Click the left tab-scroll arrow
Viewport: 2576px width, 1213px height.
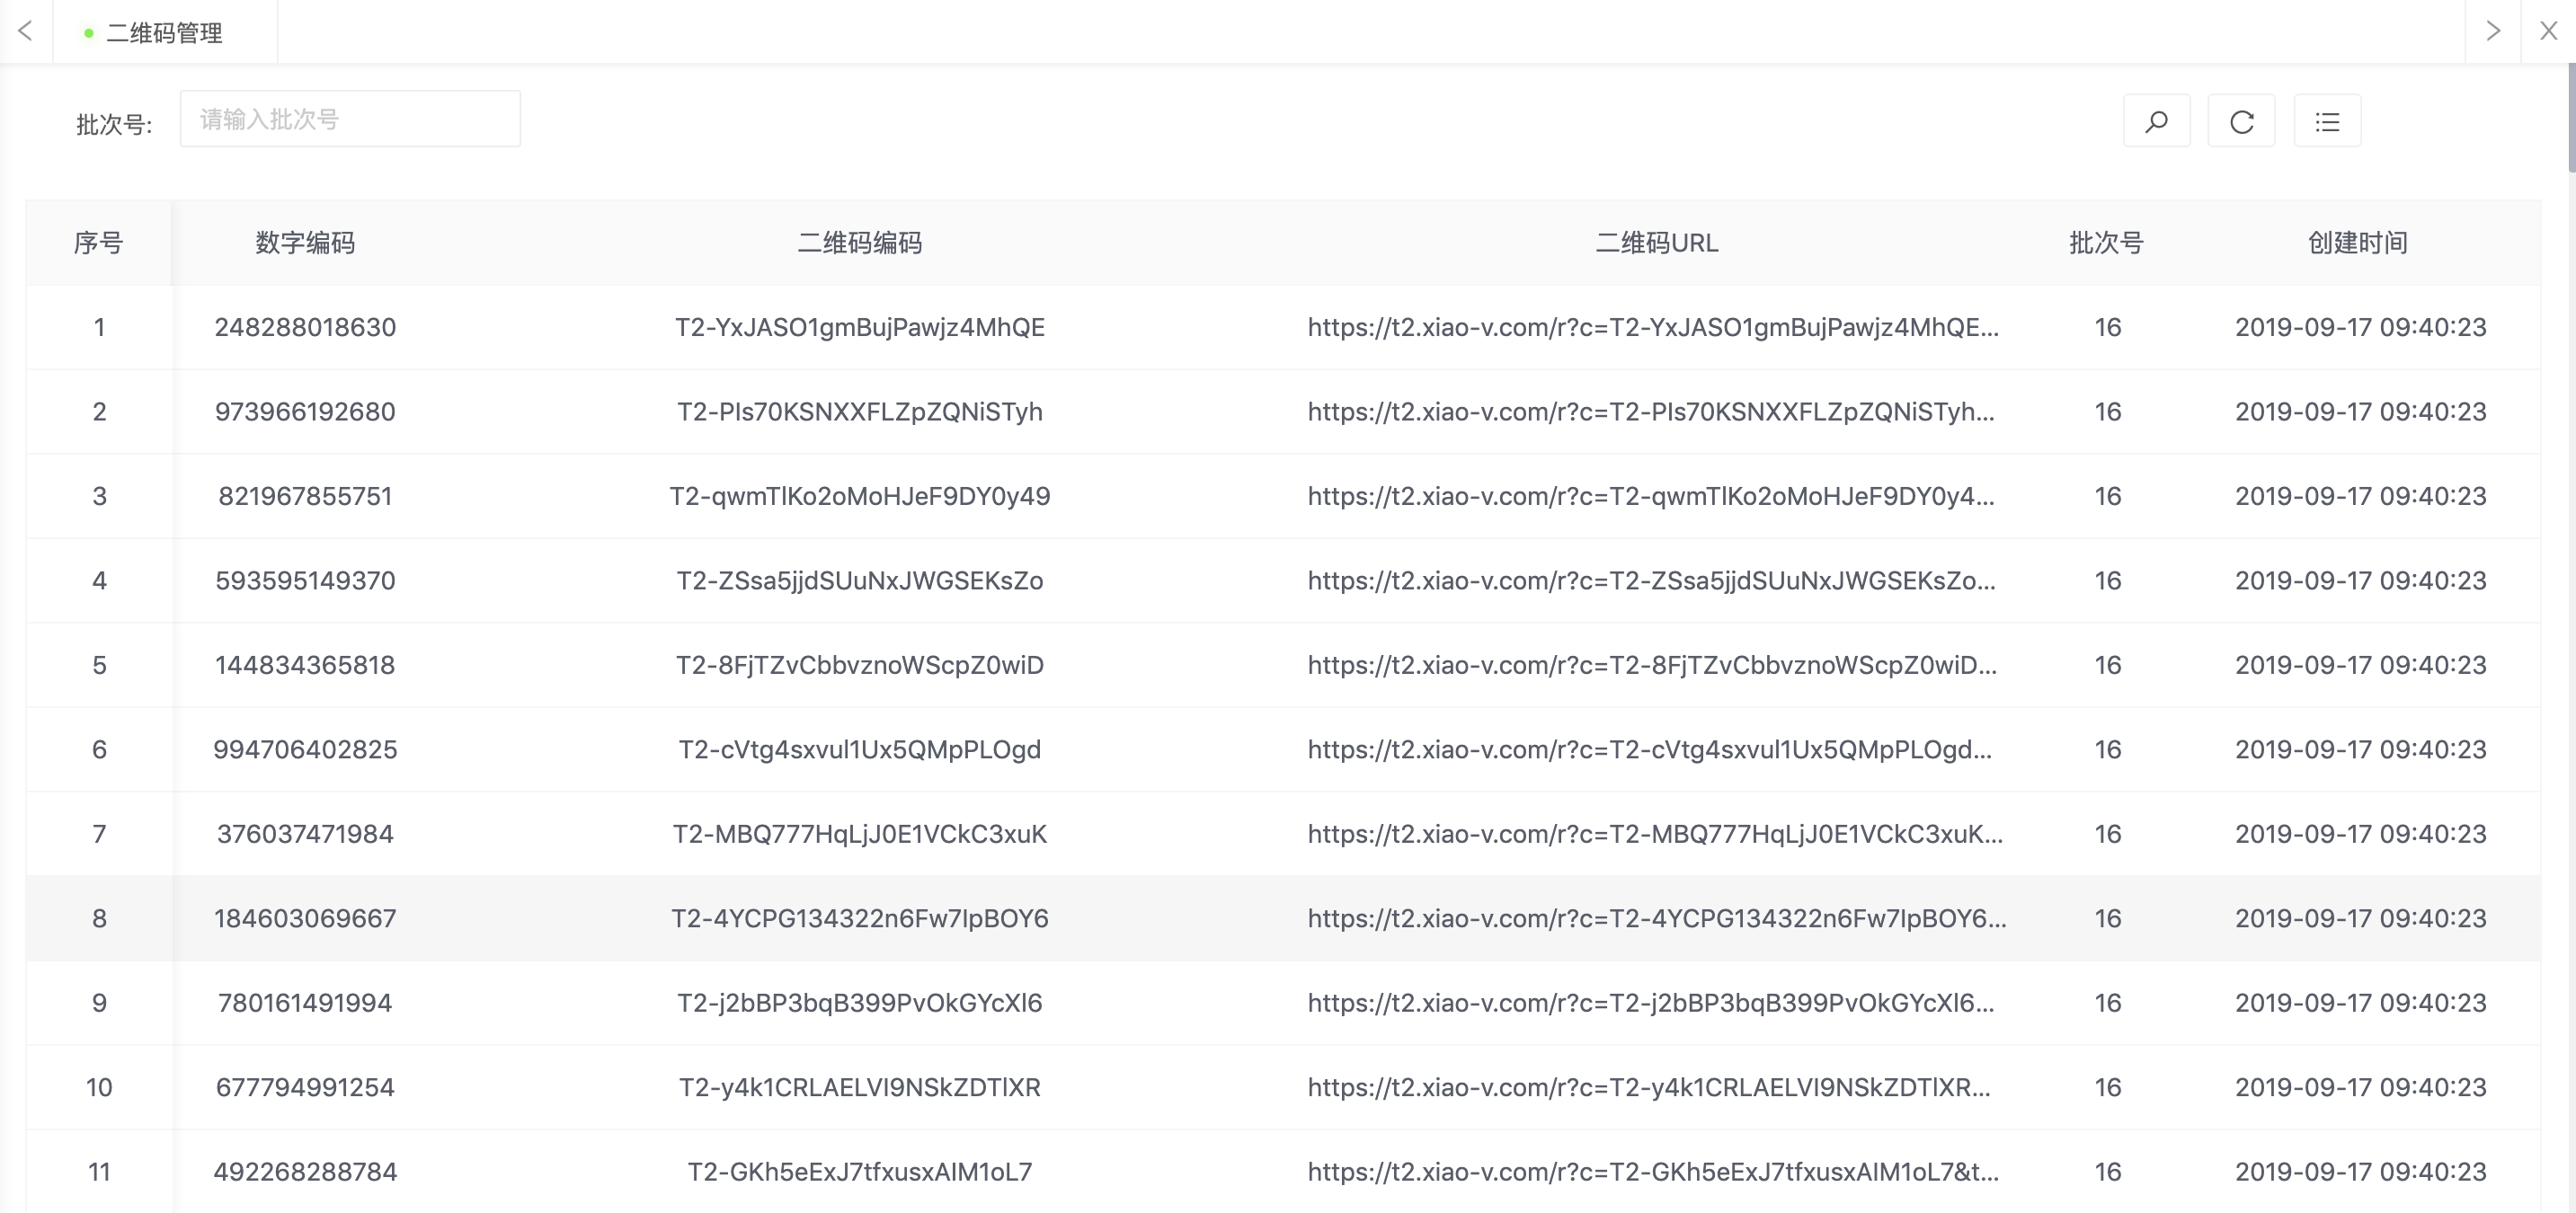tap(26, 31)
